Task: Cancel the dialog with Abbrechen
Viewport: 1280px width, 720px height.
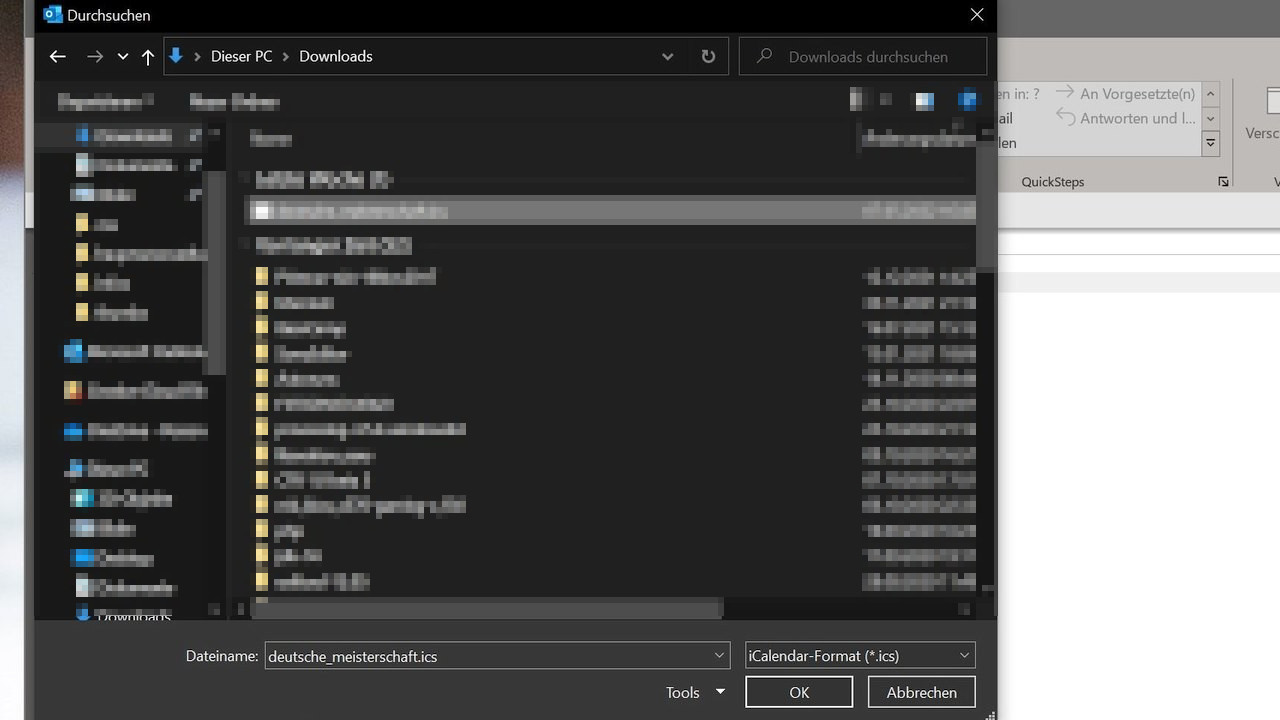Action: click(921, 692)
